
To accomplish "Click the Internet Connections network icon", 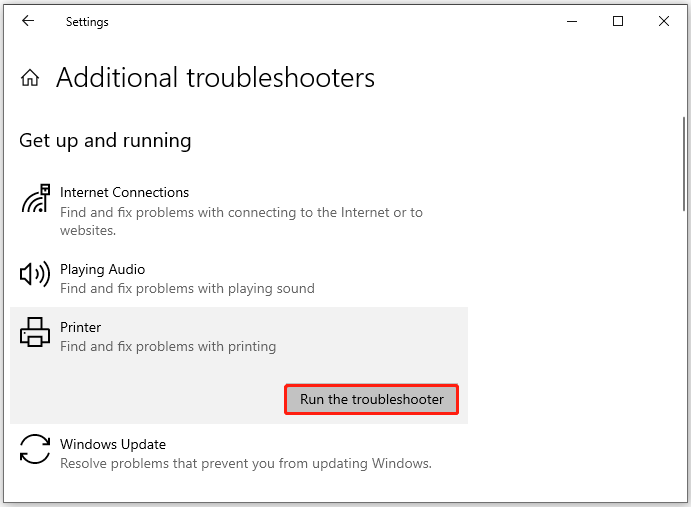I will click(x=36, y=198).
